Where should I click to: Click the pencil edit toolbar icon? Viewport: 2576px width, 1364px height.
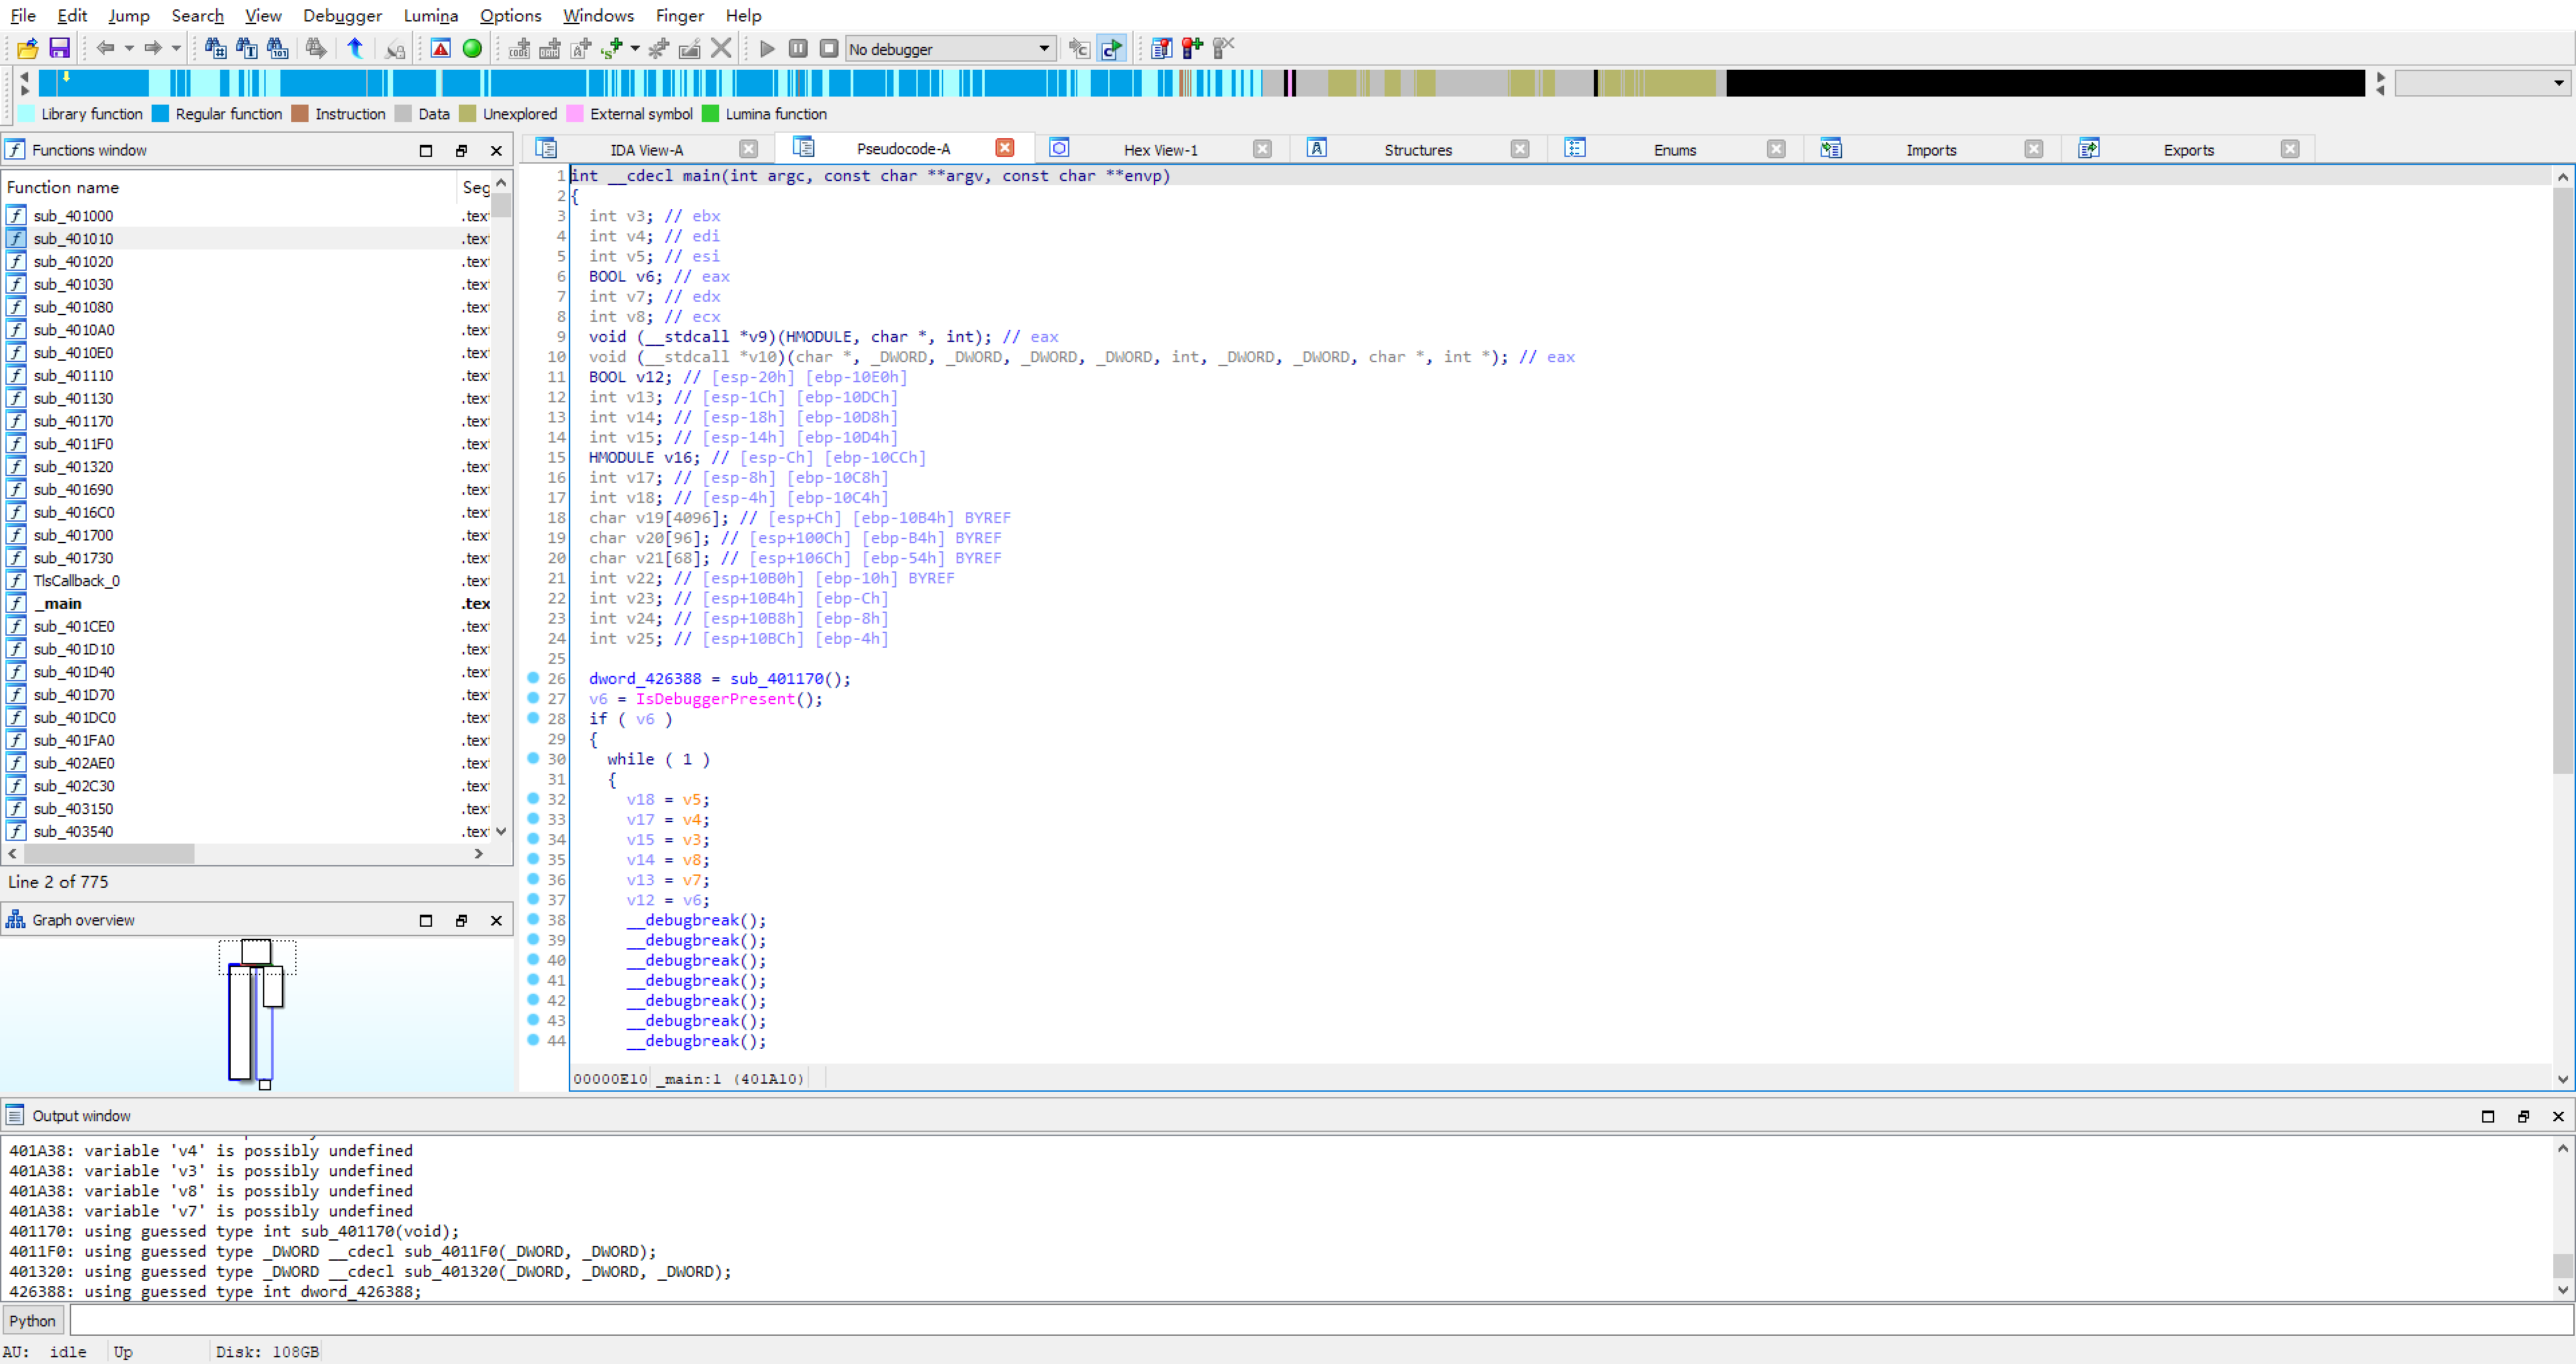pyautogui.click(x=690, y=48)
